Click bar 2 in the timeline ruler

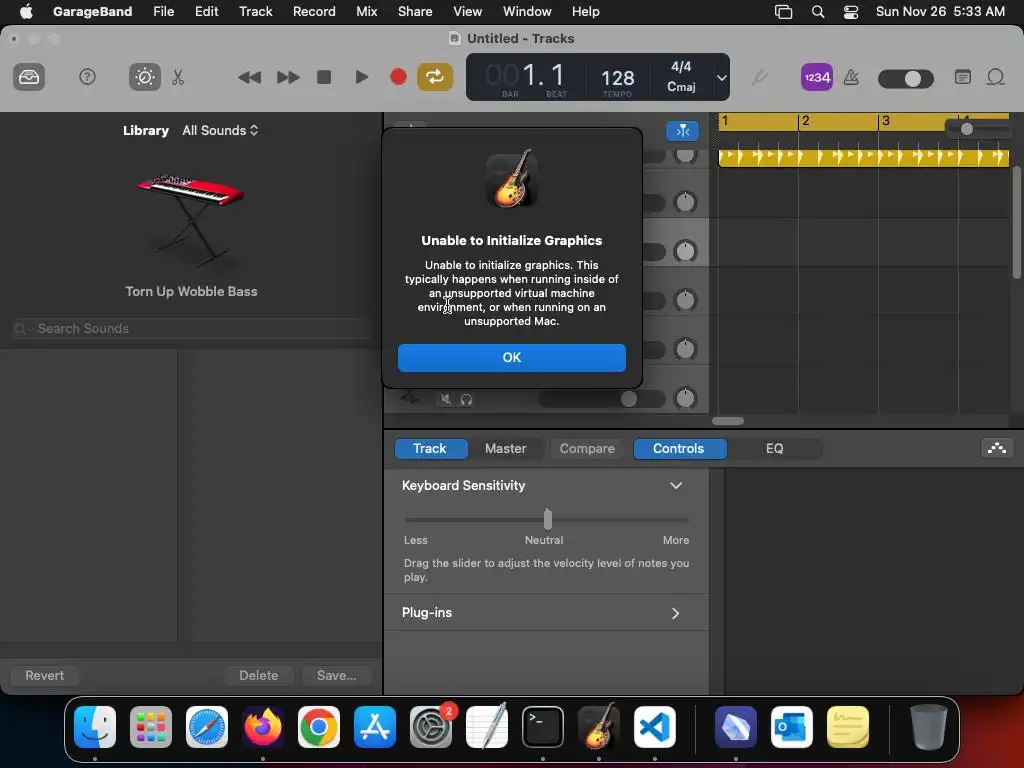point(806,121)
